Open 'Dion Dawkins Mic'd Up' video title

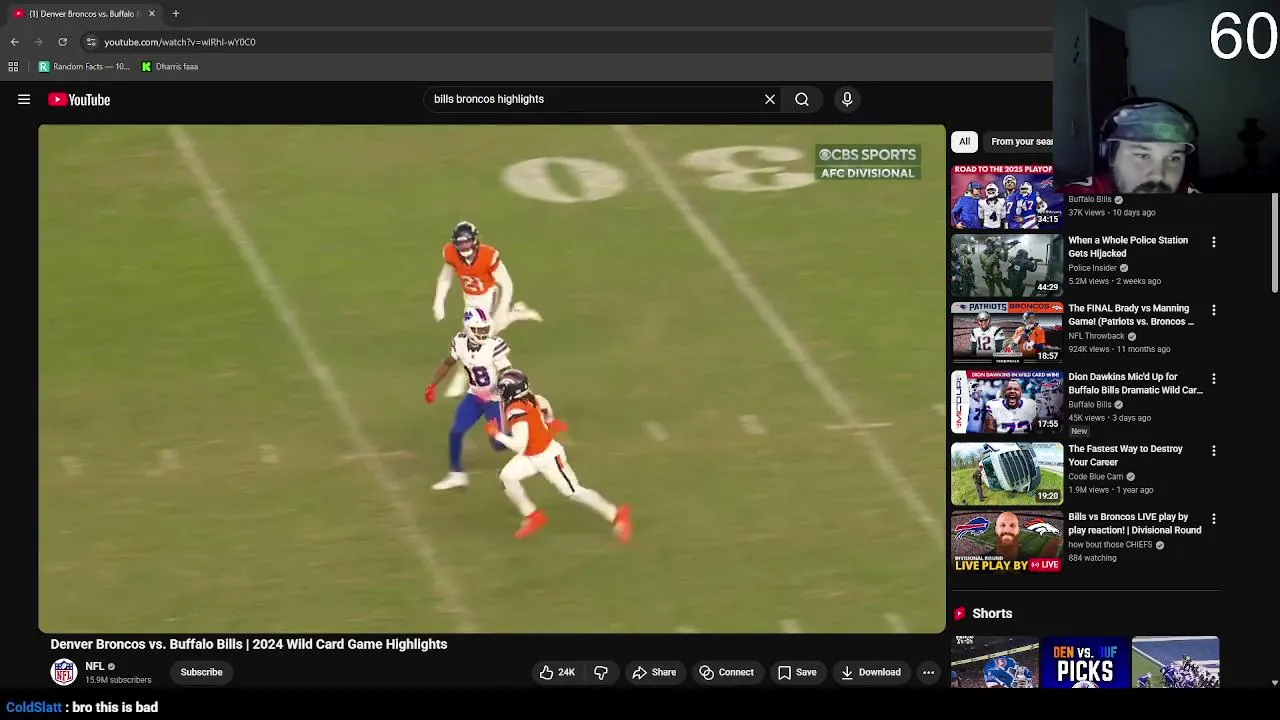pyautogui.click(x=1135, y=384)
